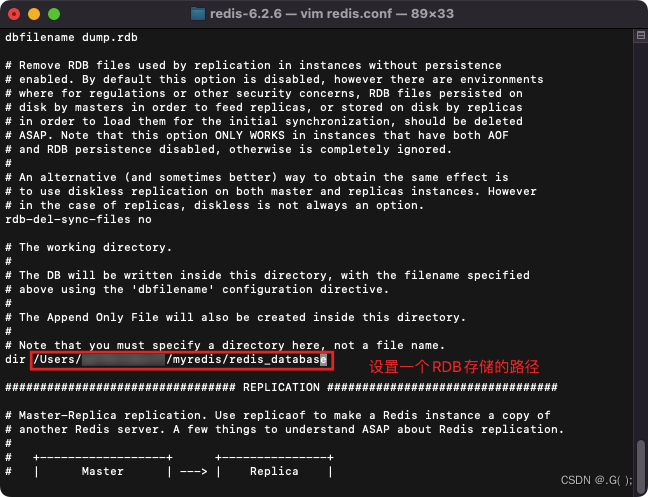
Task: Click '/myredis/redis_database' in the dir path
Action: click(x=246, y=359)
